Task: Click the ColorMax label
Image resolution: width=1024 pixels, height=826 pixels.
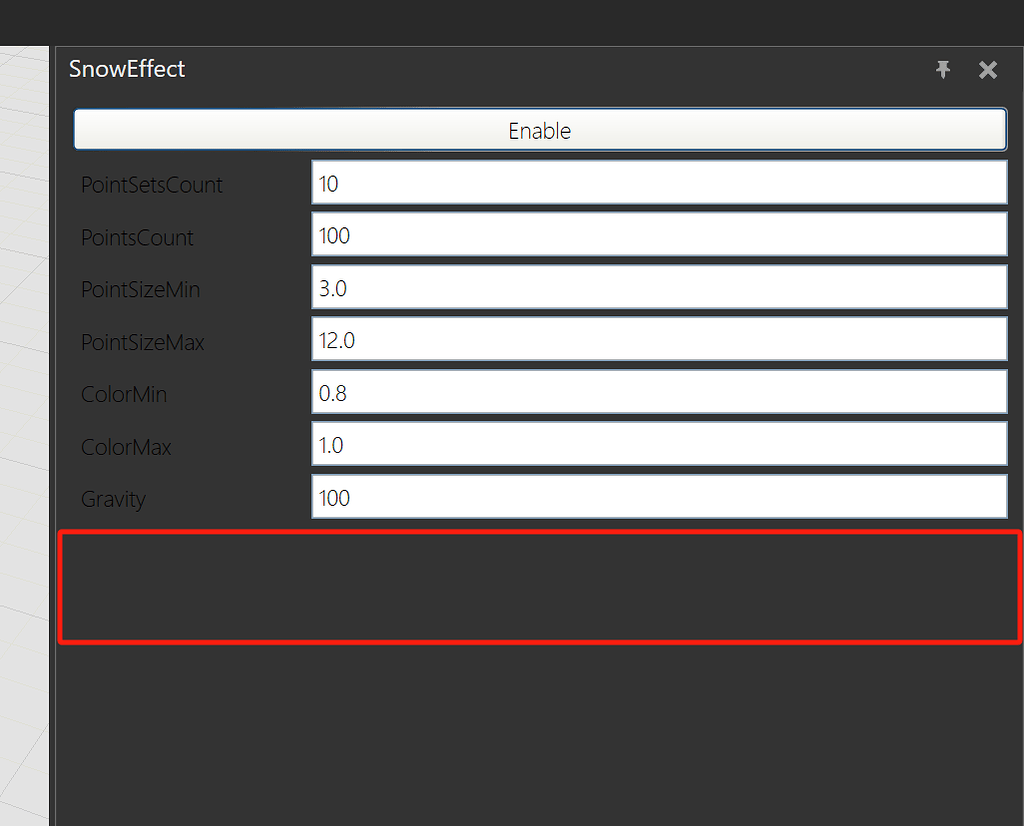Action: [126, 447]
